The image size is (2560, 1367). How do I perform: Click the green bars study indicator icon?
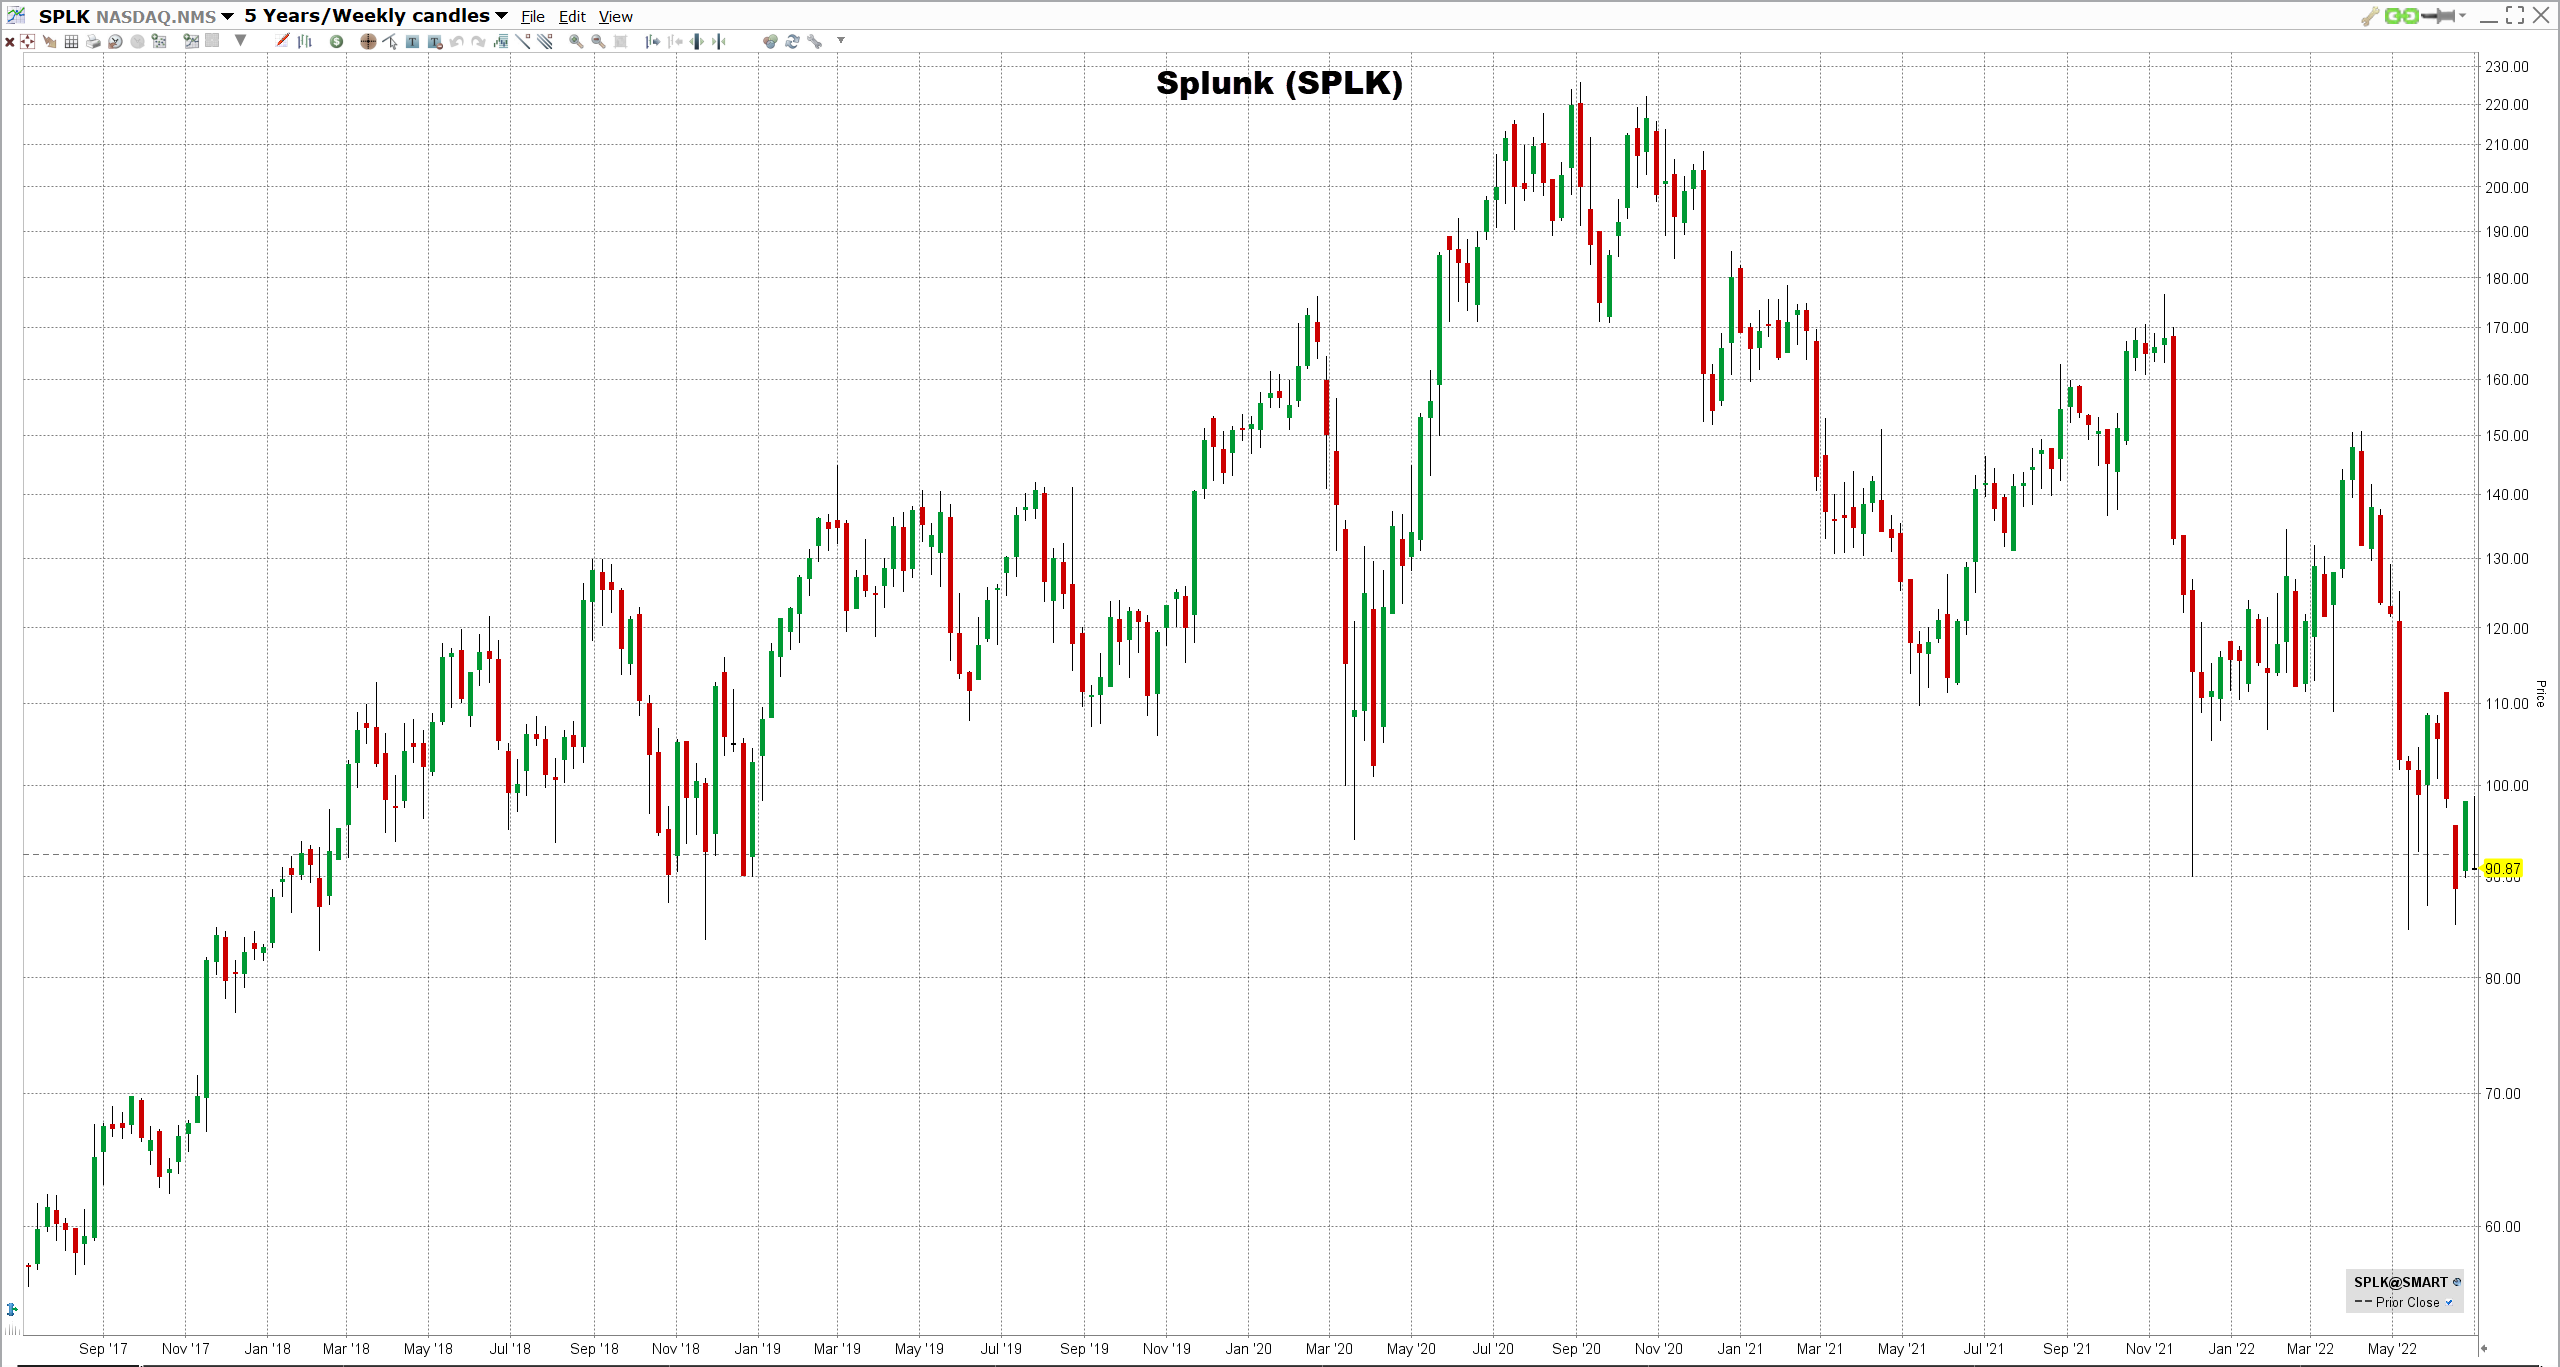point(500,41)
